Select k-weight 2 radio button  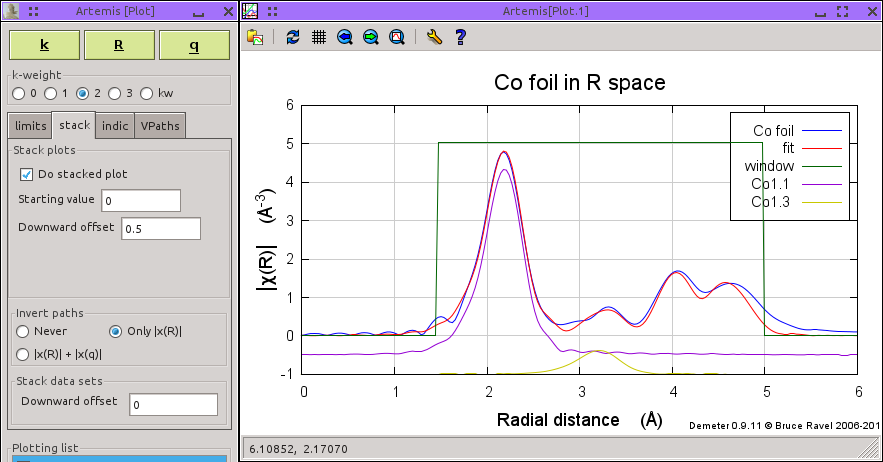(x=83, y=94)
